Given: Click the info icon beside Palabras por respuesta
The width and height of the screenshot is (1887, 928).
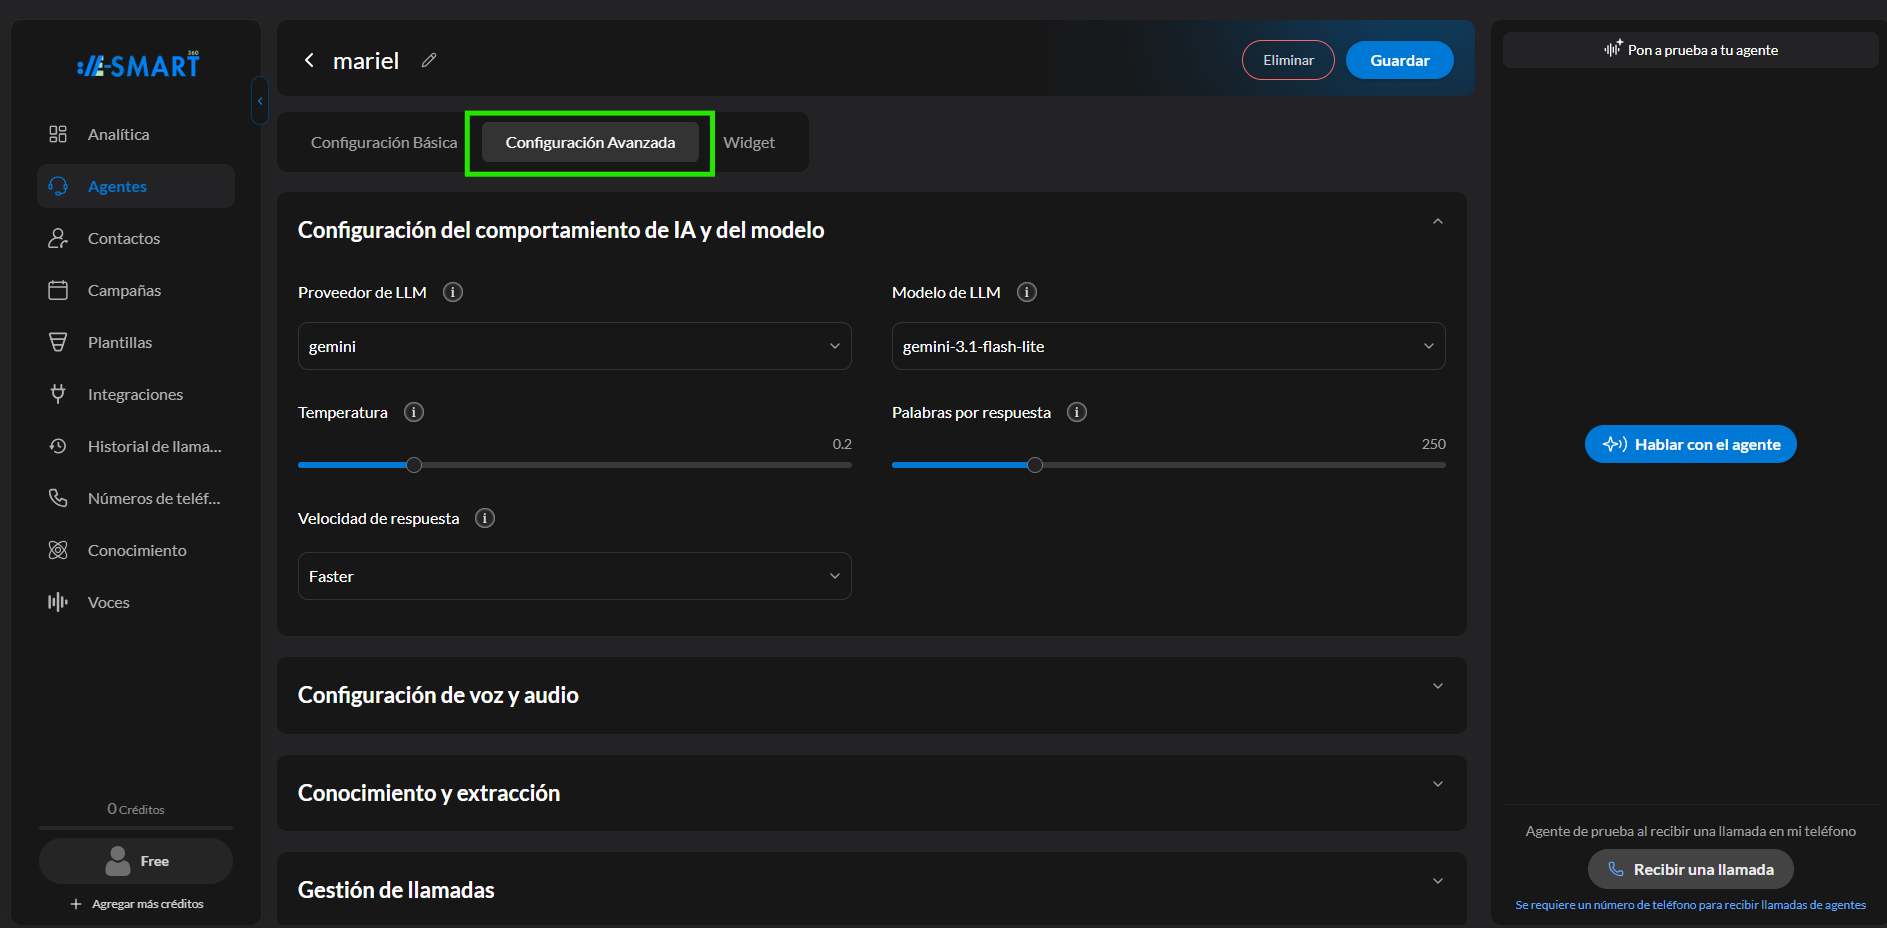Looking at the screenshot, I should [1077, 412].
